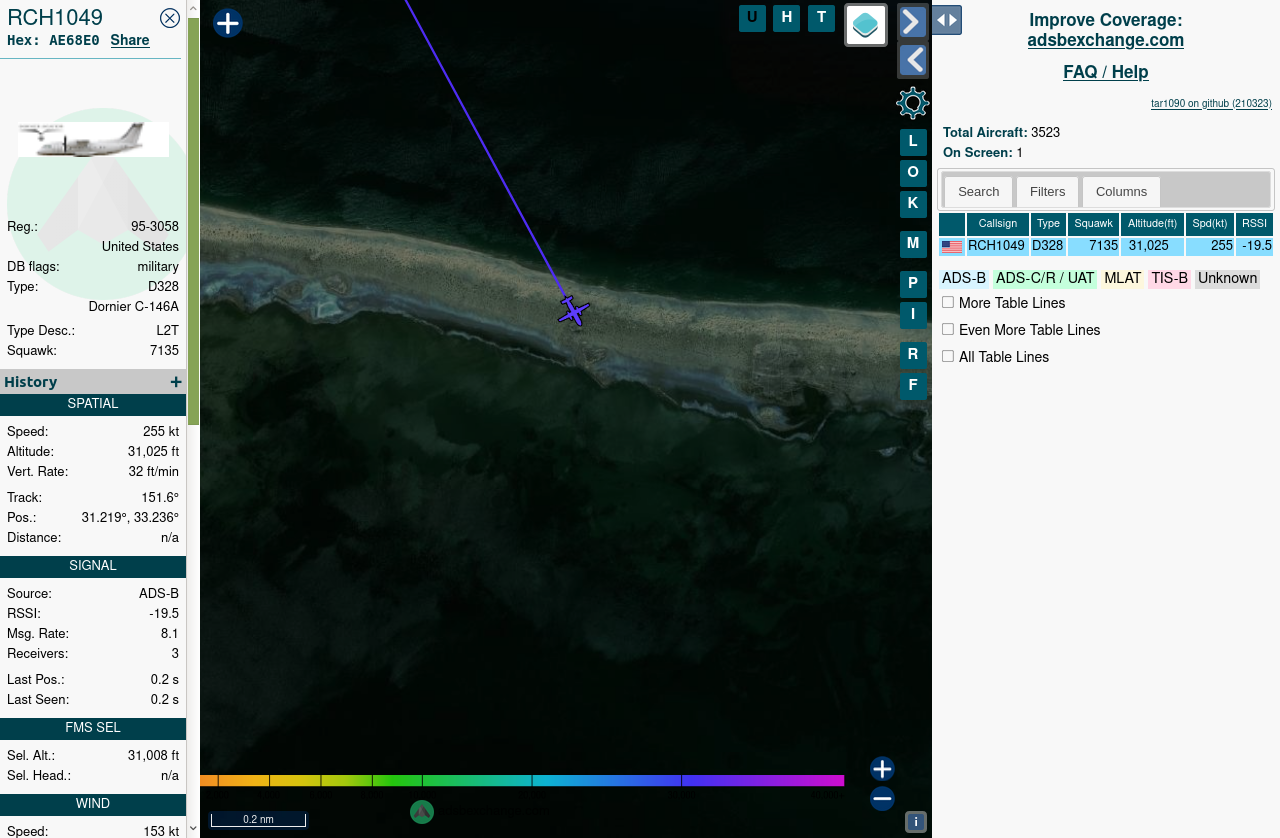This screenshot has width=1280, height=838.
Task: Click the left chevron sidebar button
Action: coord(913,60)
